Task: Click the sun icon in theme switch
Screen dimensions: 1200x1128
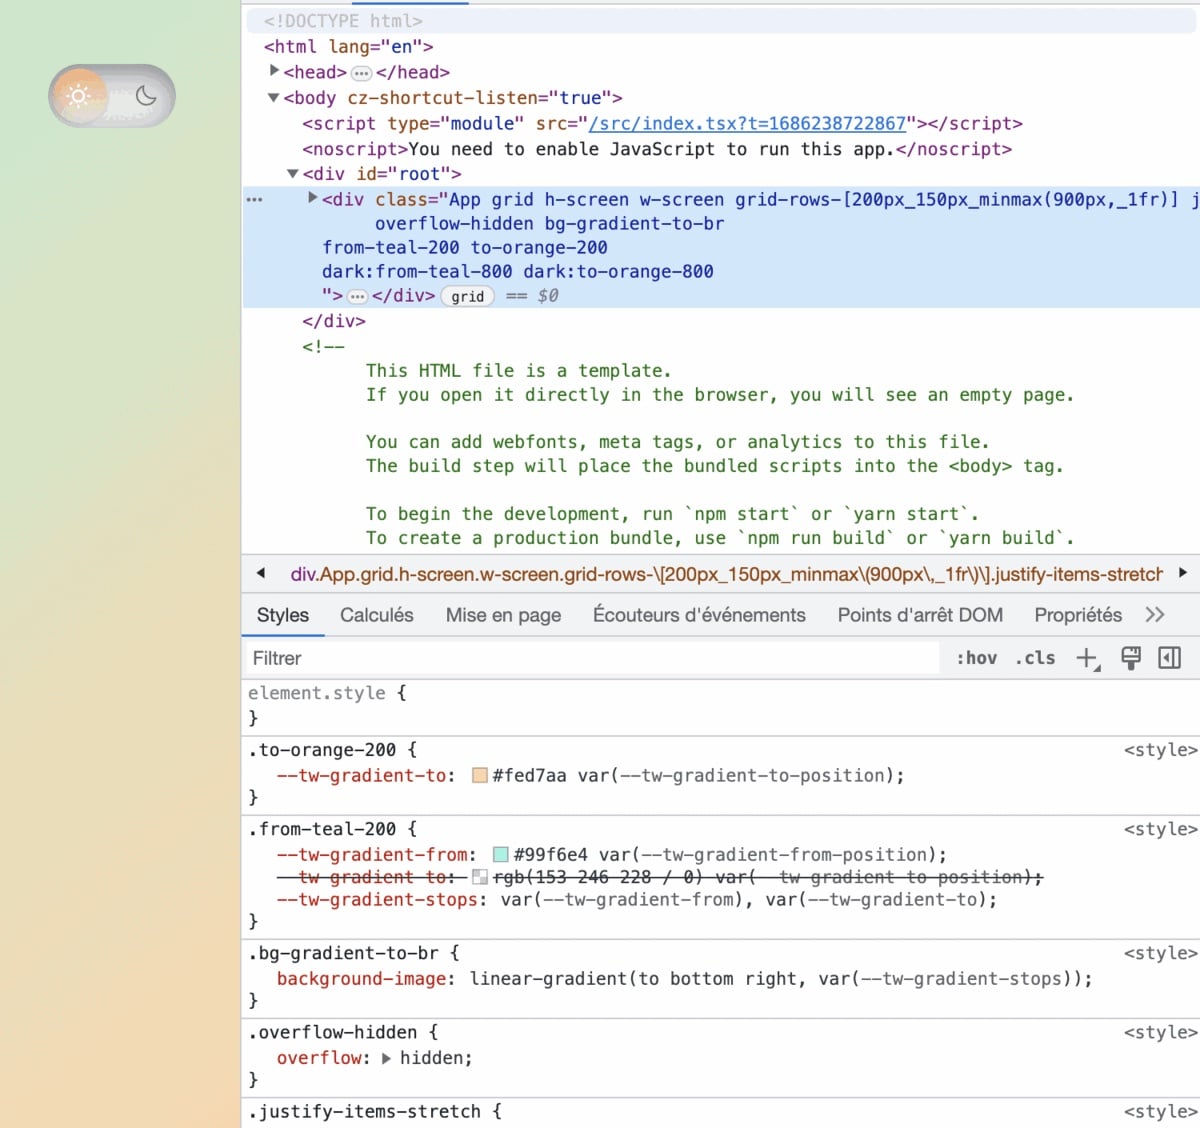Action: click(79, 96)
